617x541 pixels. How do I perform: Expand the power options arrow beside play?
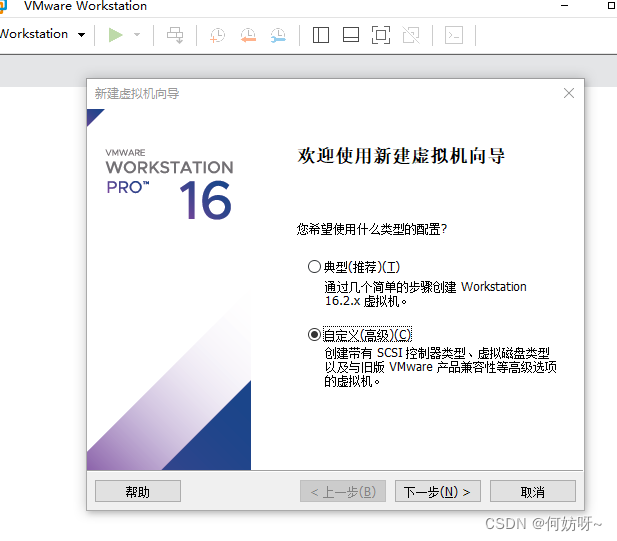click(137, 35)
